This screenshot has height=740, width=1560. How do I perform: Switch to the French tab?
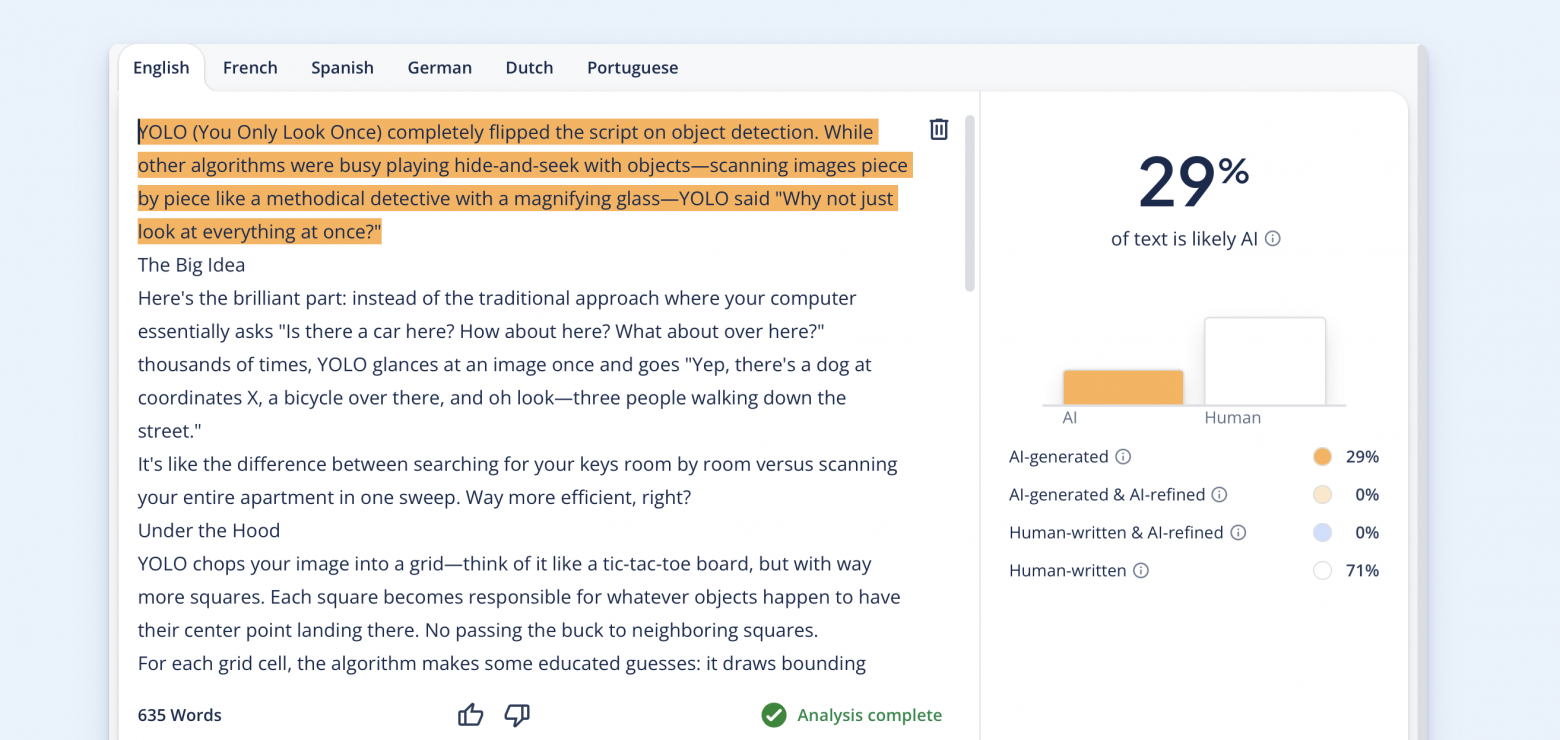250,68
